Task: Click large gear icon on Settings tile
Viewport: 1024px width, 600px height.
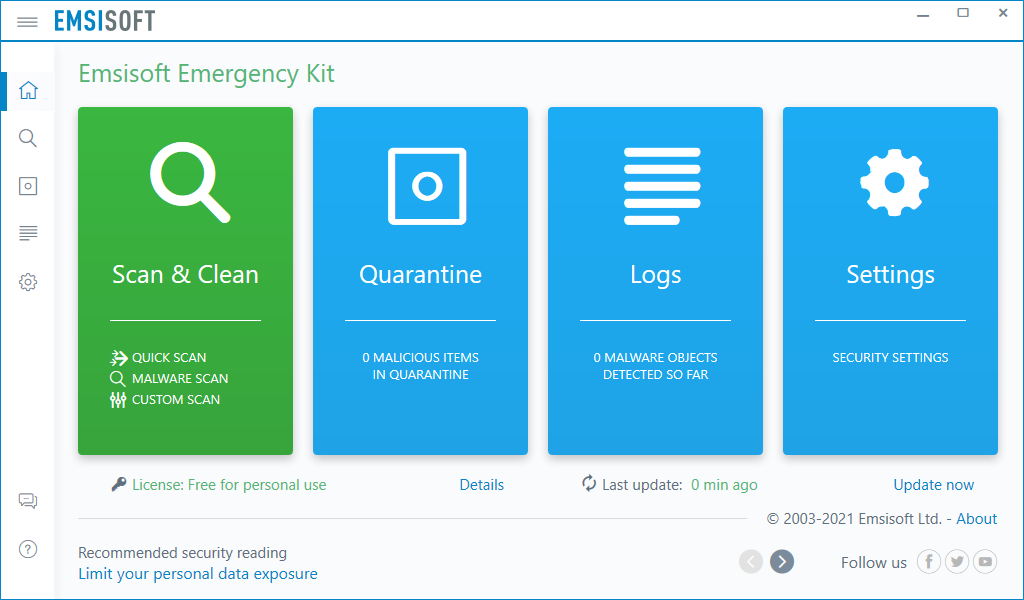Action: (894, 183)
